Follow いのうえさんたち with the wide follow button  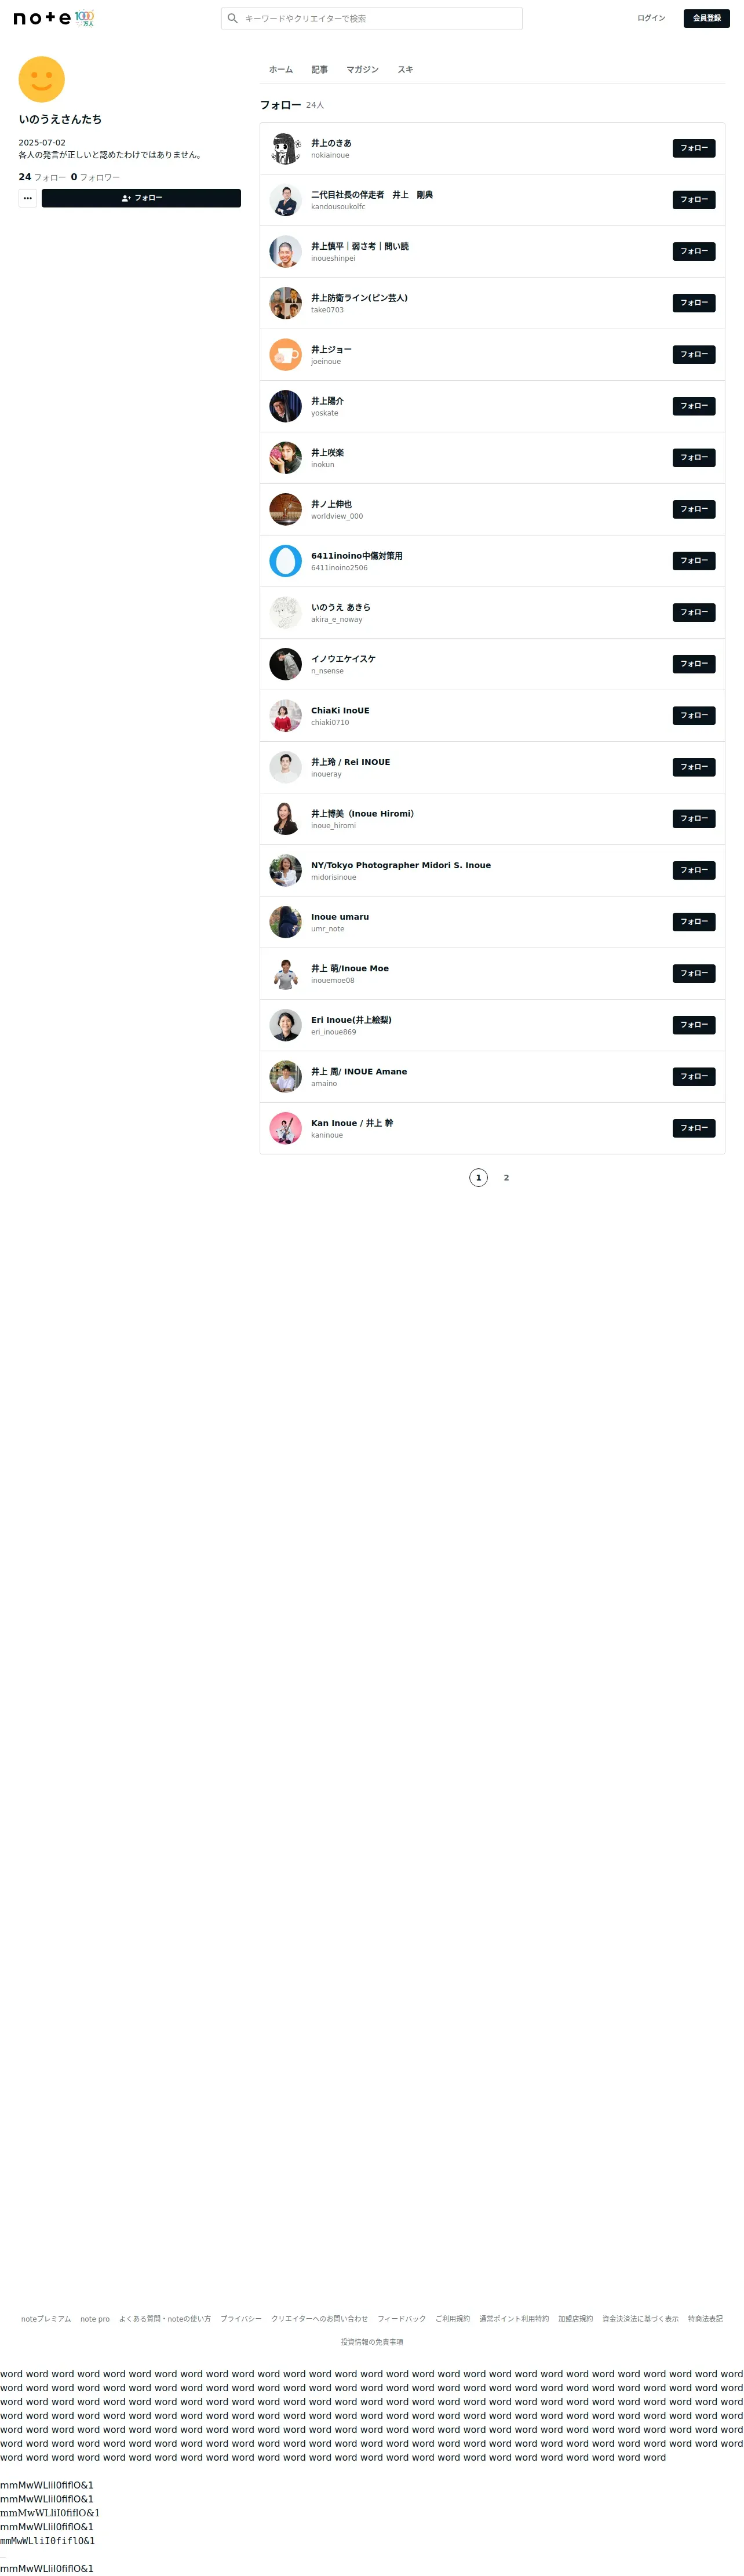[141, 198]
